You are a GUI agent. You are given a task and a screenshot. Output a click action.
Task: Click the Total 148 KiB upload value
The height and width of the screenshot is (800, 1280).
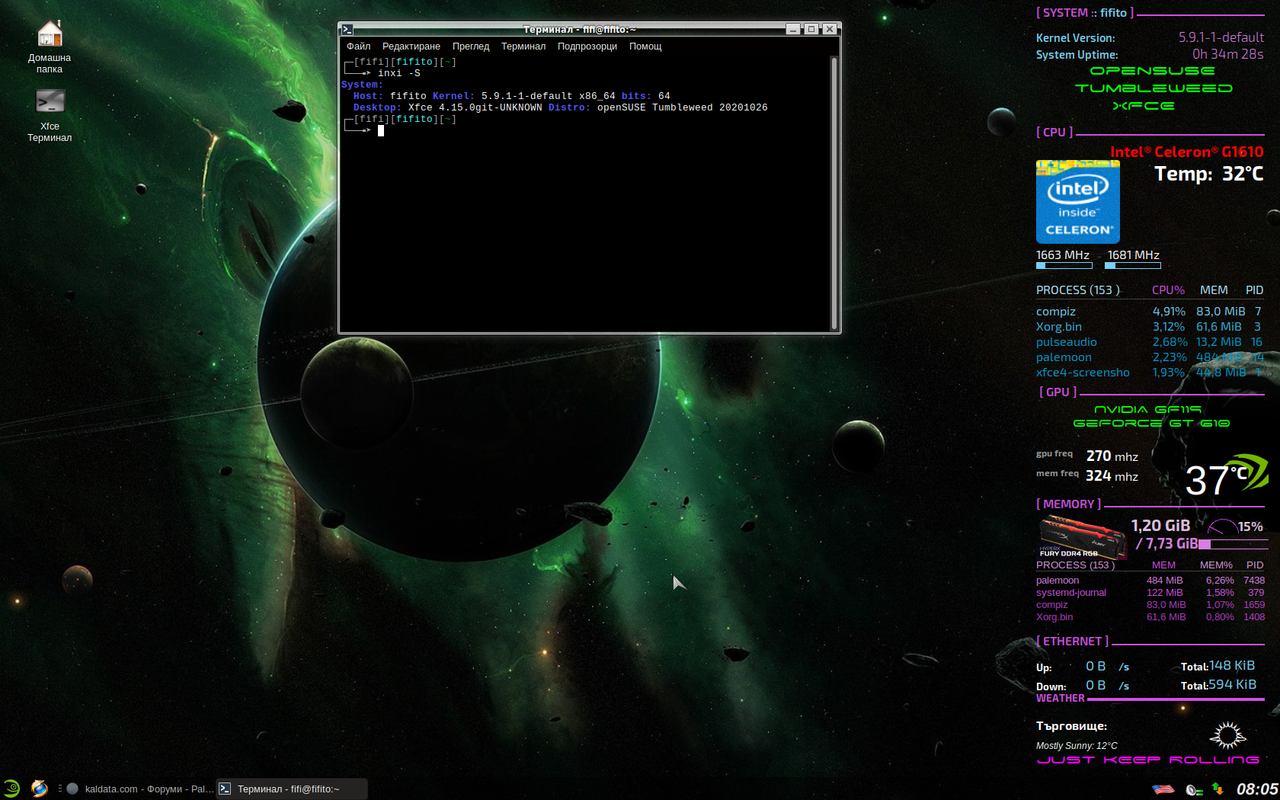(x=1232, y=666)
